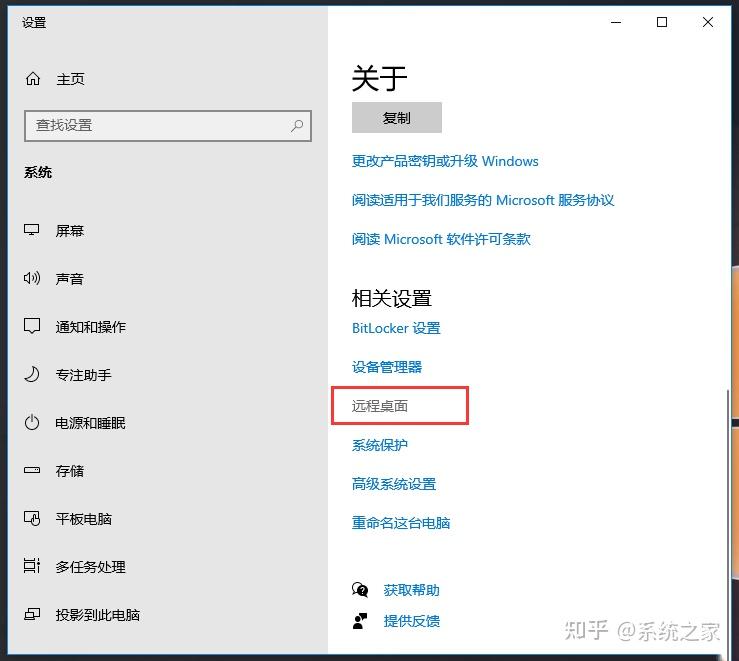Screen dimensions: 739x661
Task: Select 声音 in the sidebar
Action: tap(70, 279)
